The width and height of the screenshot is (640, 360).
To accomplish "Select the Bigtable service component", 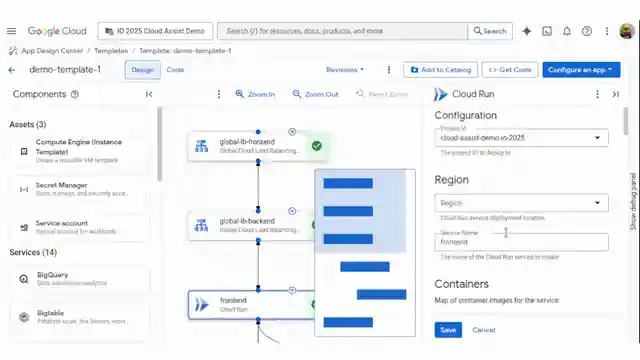I will coord(80,317).
